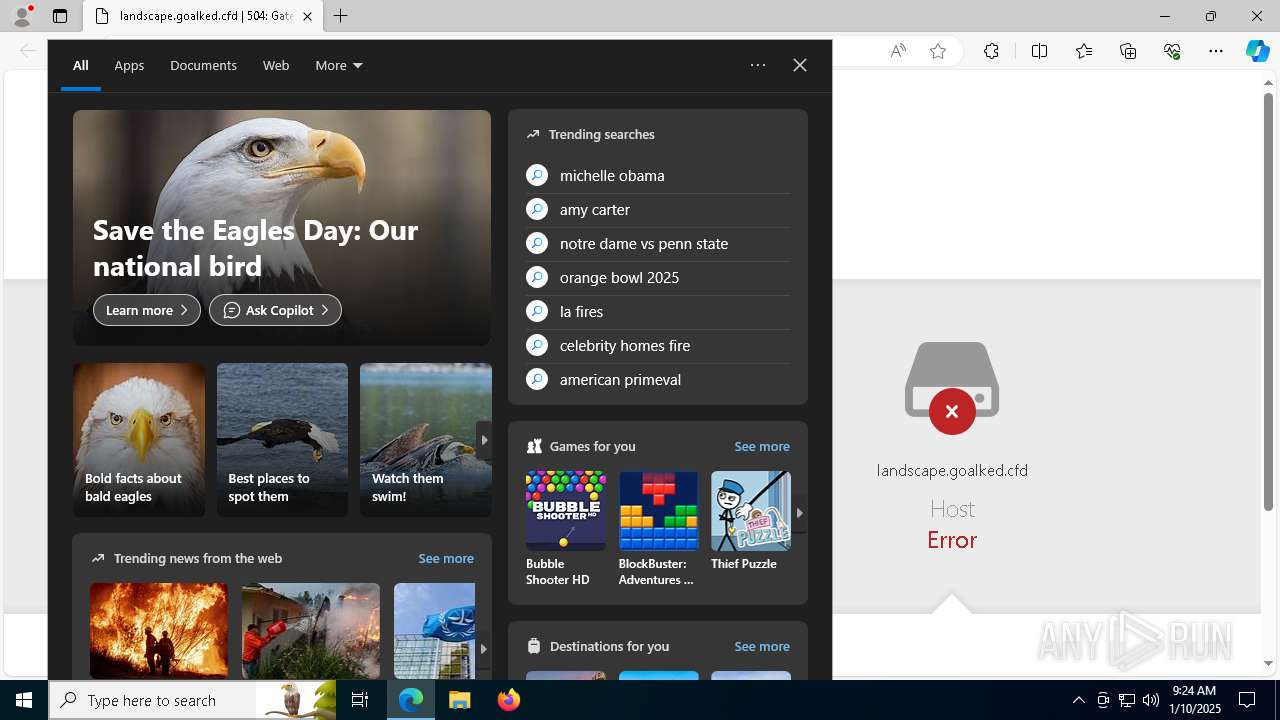Add this page to favorites
The height and width of the screenshot is (720, 1280).
coord(938,51)
